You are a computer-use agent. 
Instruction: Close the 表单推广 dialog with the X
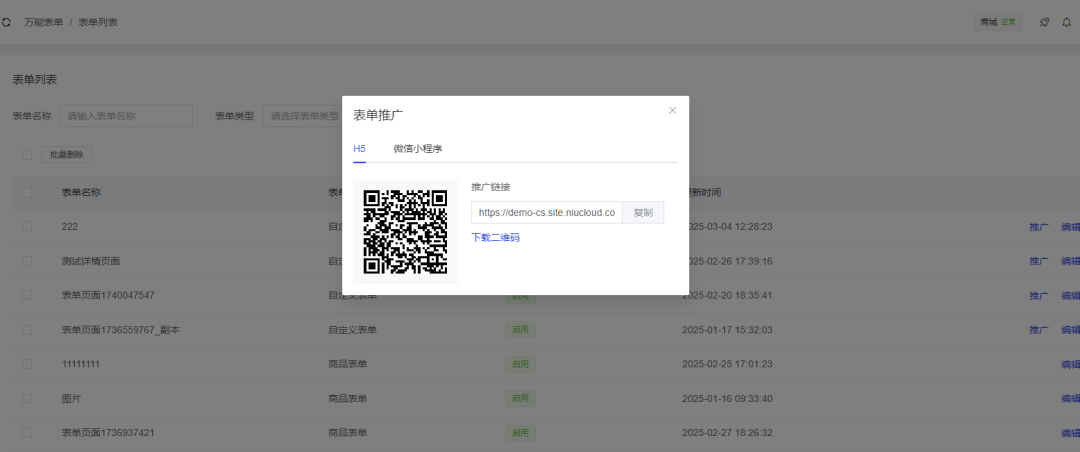click(x=672, y=110)
